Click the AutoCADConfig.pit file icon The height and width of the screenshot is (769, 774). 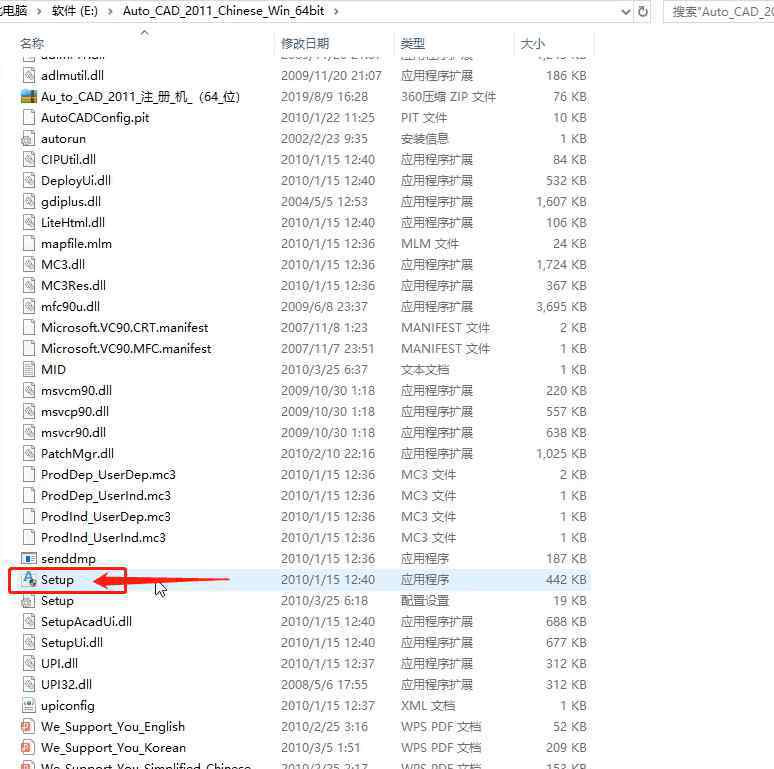pos(29,117)
